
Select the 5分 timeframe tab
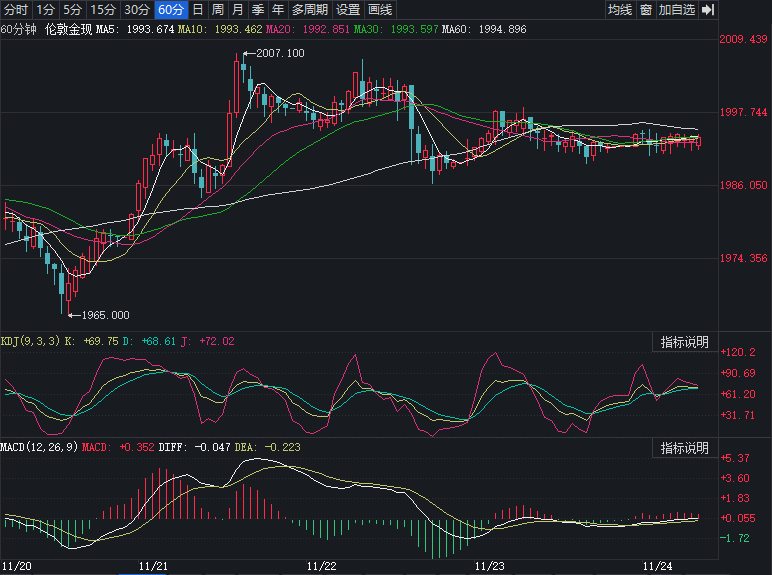coord(72,10)
